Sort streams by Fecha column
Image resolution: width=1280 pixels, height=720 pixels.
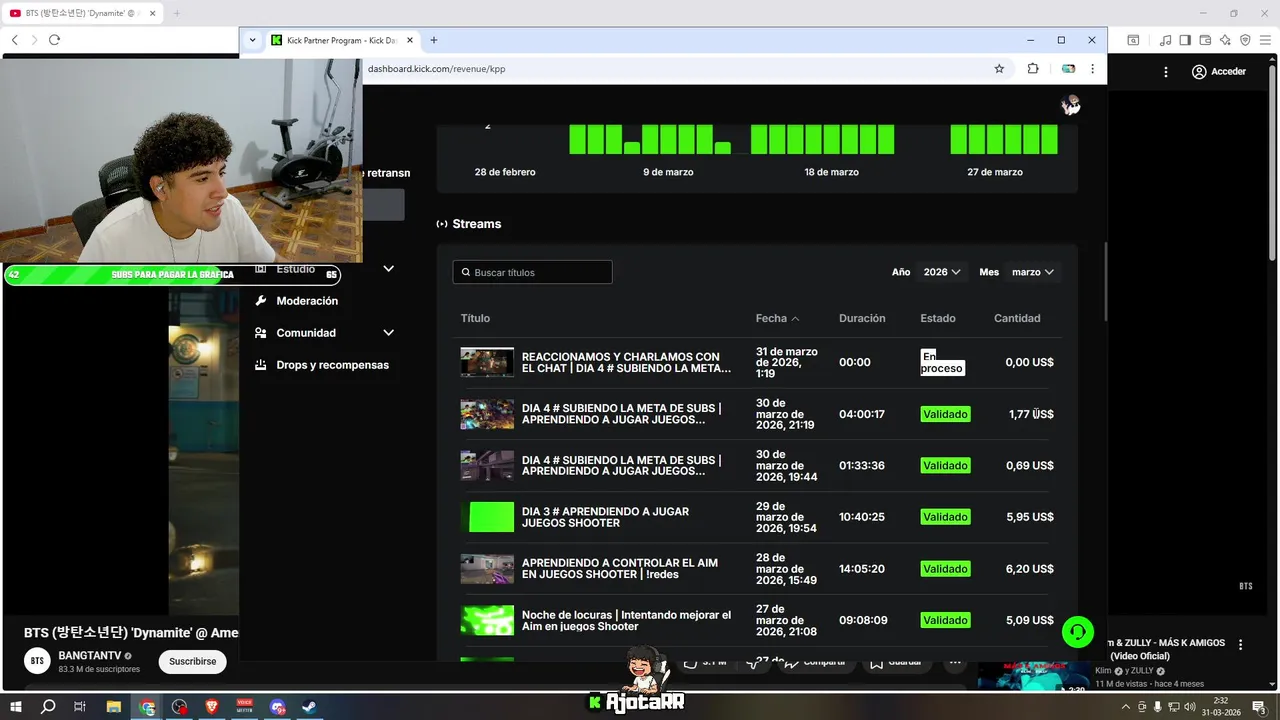tap(777, 318)
